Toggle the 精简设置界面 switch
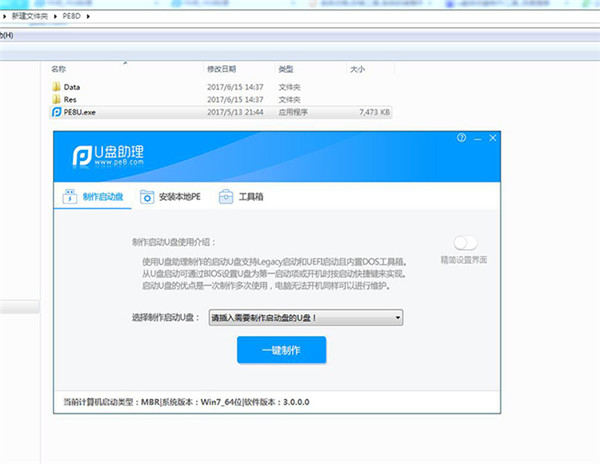Image resolution: width=600 pixels, height=464 pixels. (465, 243)
